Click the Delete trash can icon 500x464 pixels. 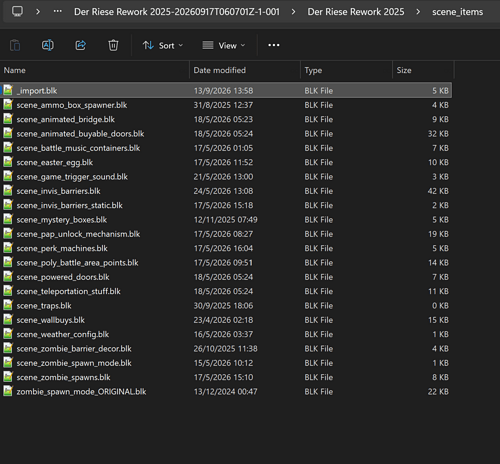coord(113,45)
